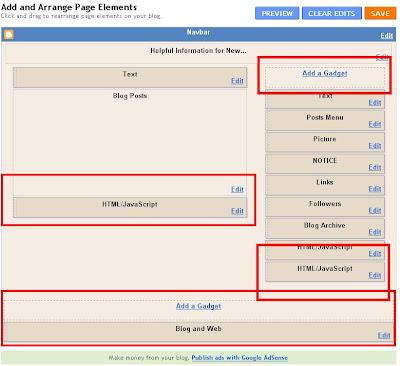
Task: Edit the Blog and Web gadget
Action: [x=384, y=335]
